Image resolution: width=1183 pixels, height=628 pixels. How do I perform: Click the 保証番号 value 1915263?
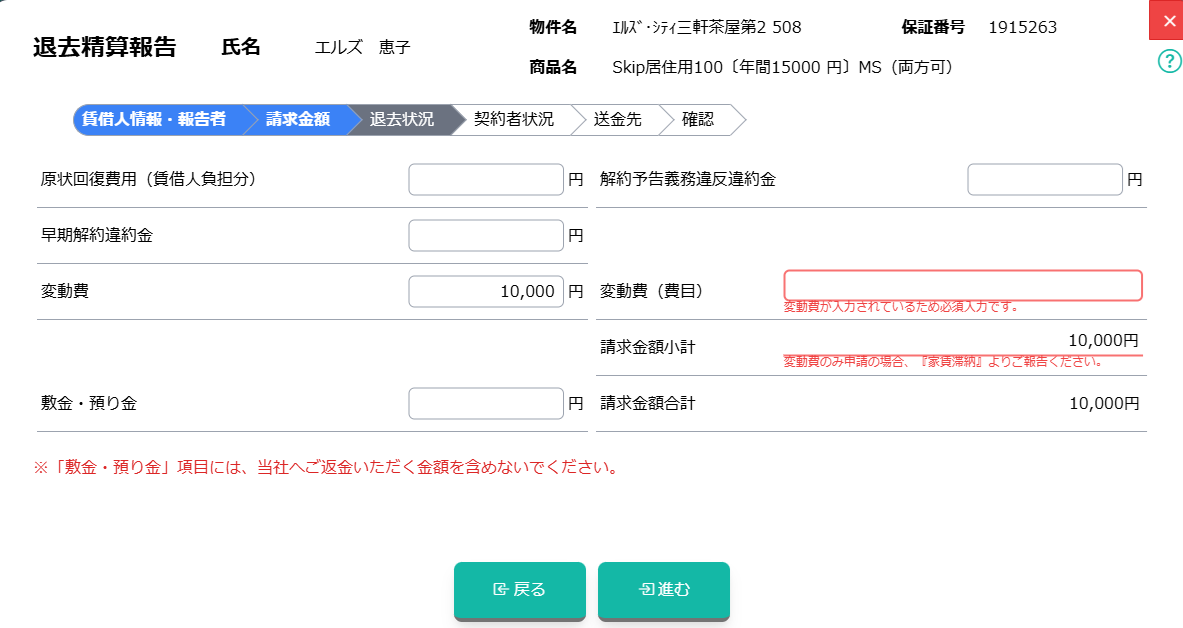[1022, 28]
